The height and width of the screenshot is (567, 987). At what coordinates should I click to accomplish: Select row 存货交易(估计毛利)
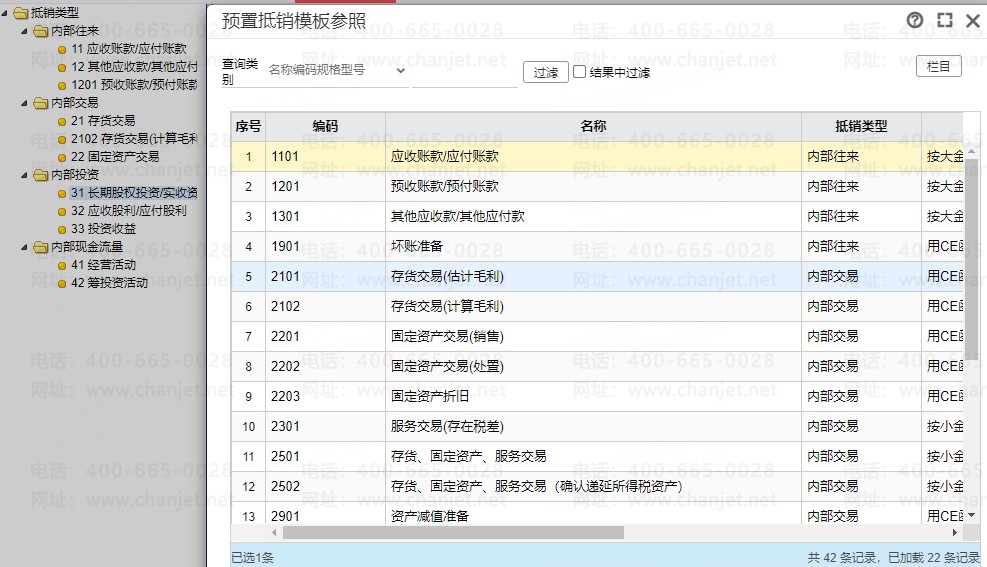(597, 276)
